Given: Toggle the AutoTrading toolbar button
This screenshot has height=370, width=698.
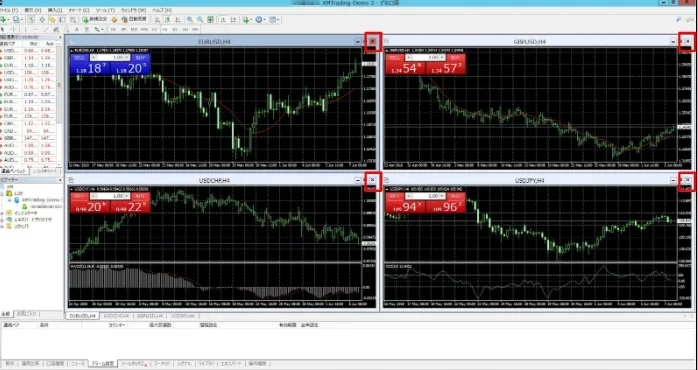Looking at the screenshot, I should coord(134,19).
